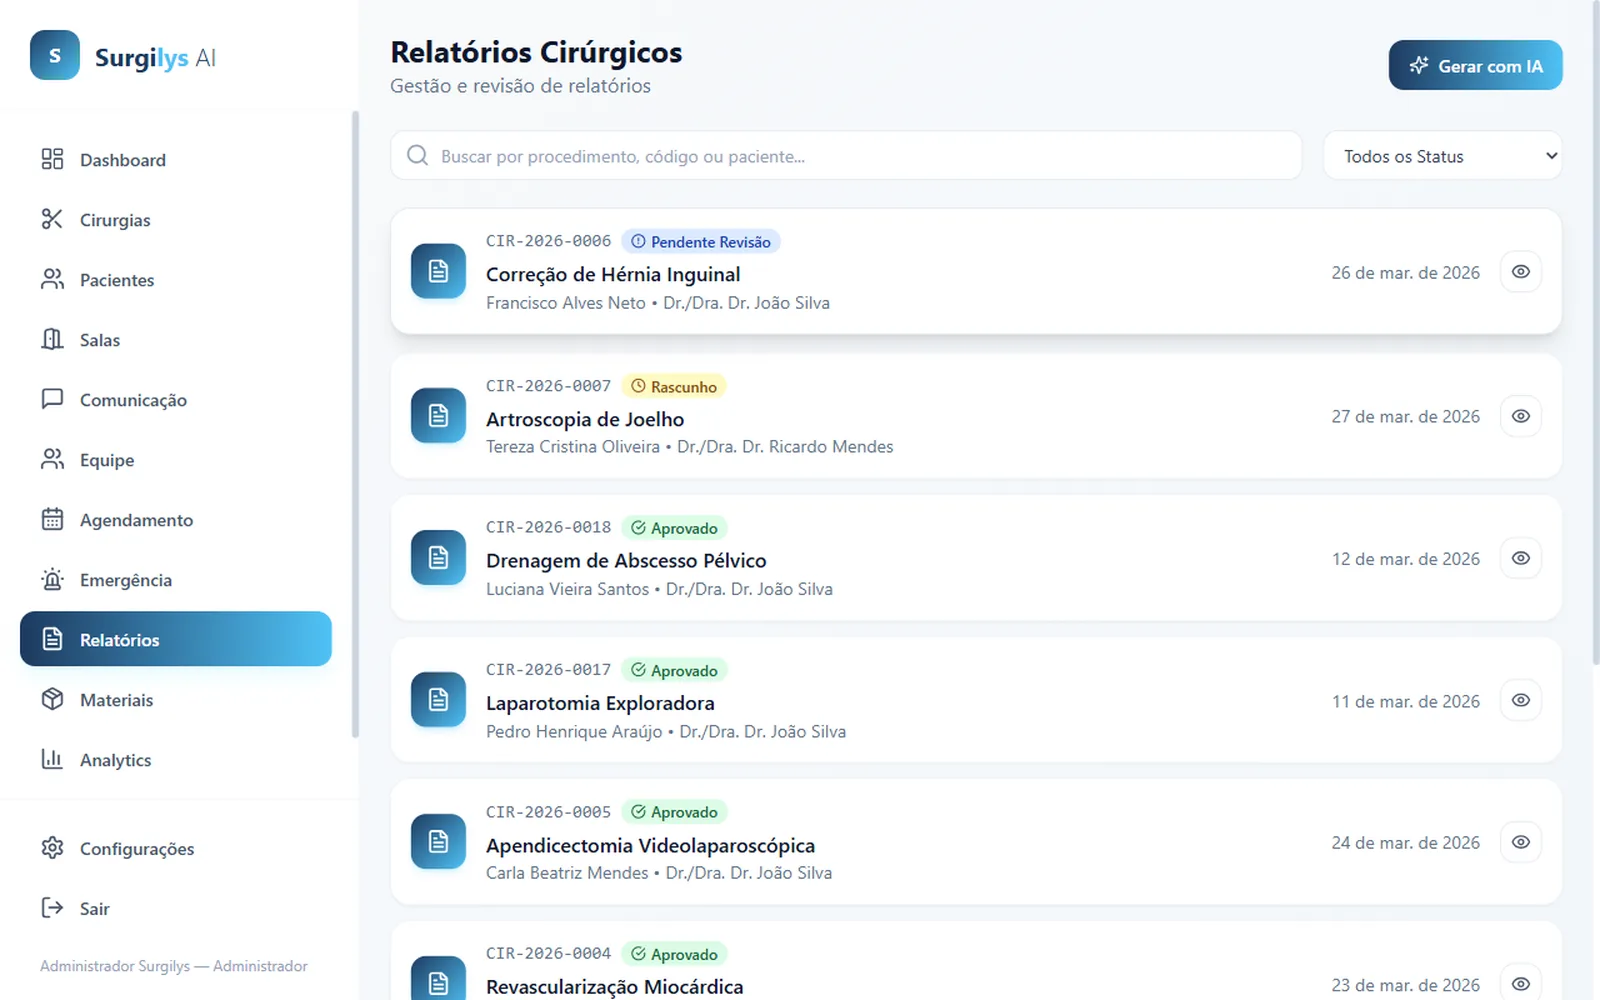
Task: Click the Salas door icon
Action: tap(52, 339)
